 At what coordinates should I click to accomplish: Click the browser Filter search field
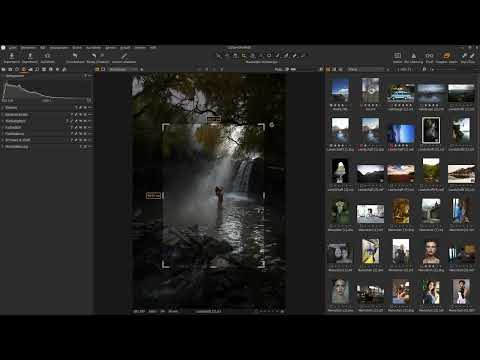[x=366, y=69]
